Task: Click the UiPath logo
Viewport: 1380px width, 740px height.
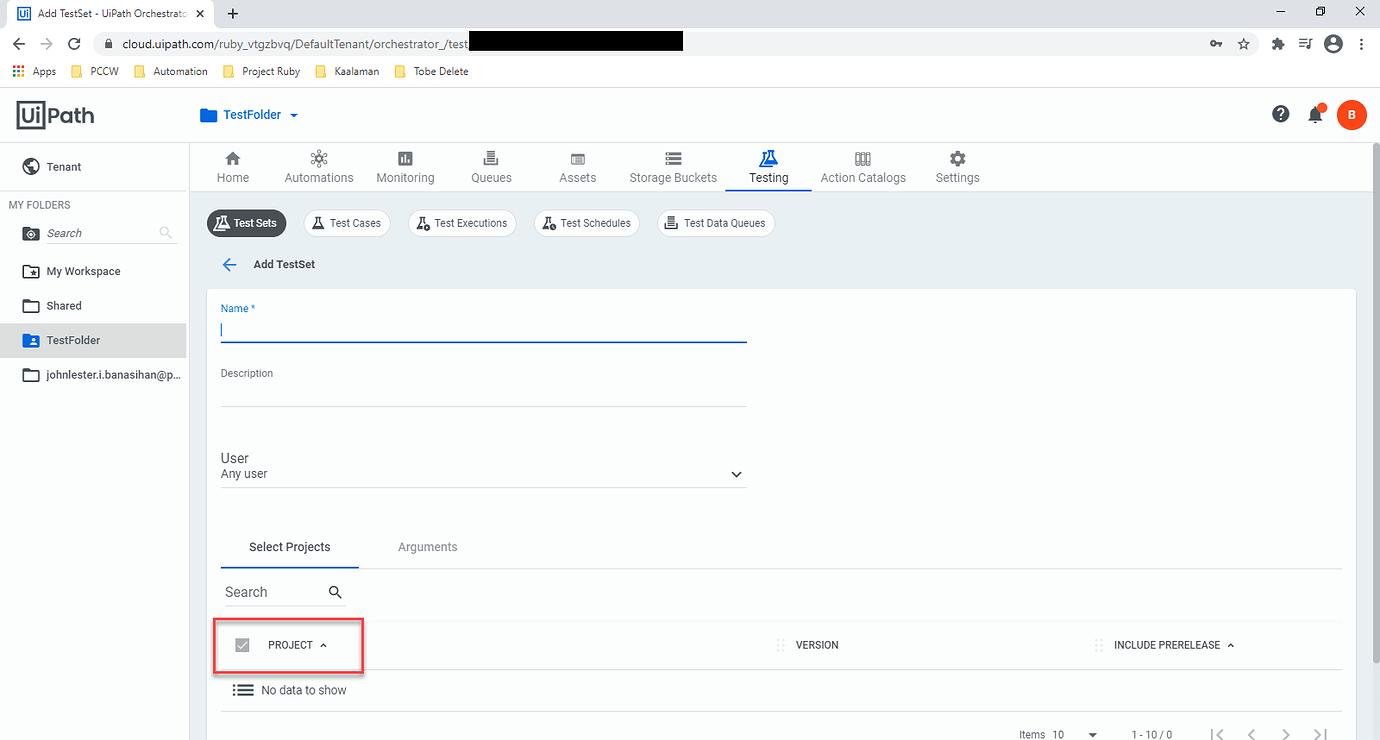Action: click(55, 114)
